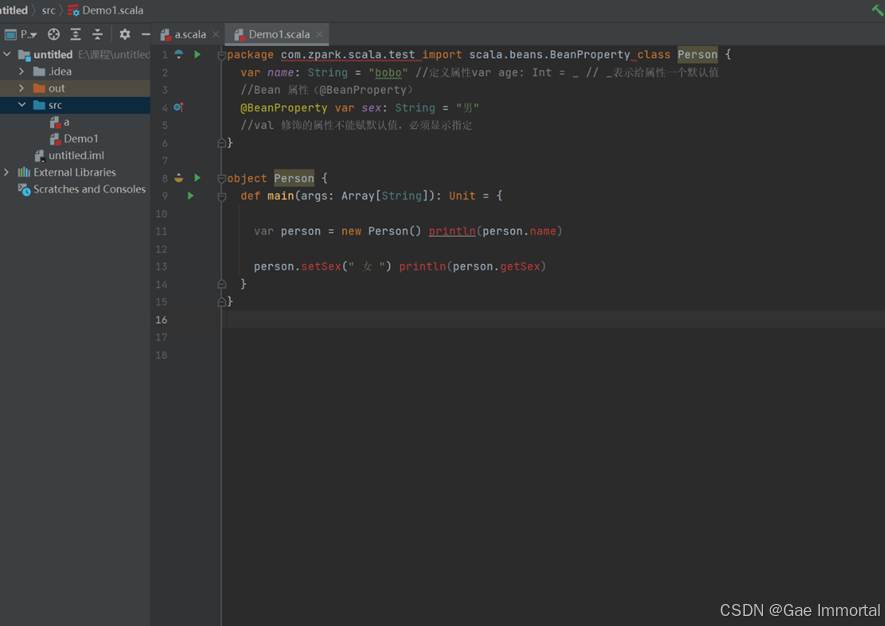
Task: Click the hide Project panel minus icon
Action: tap(145, 33)
